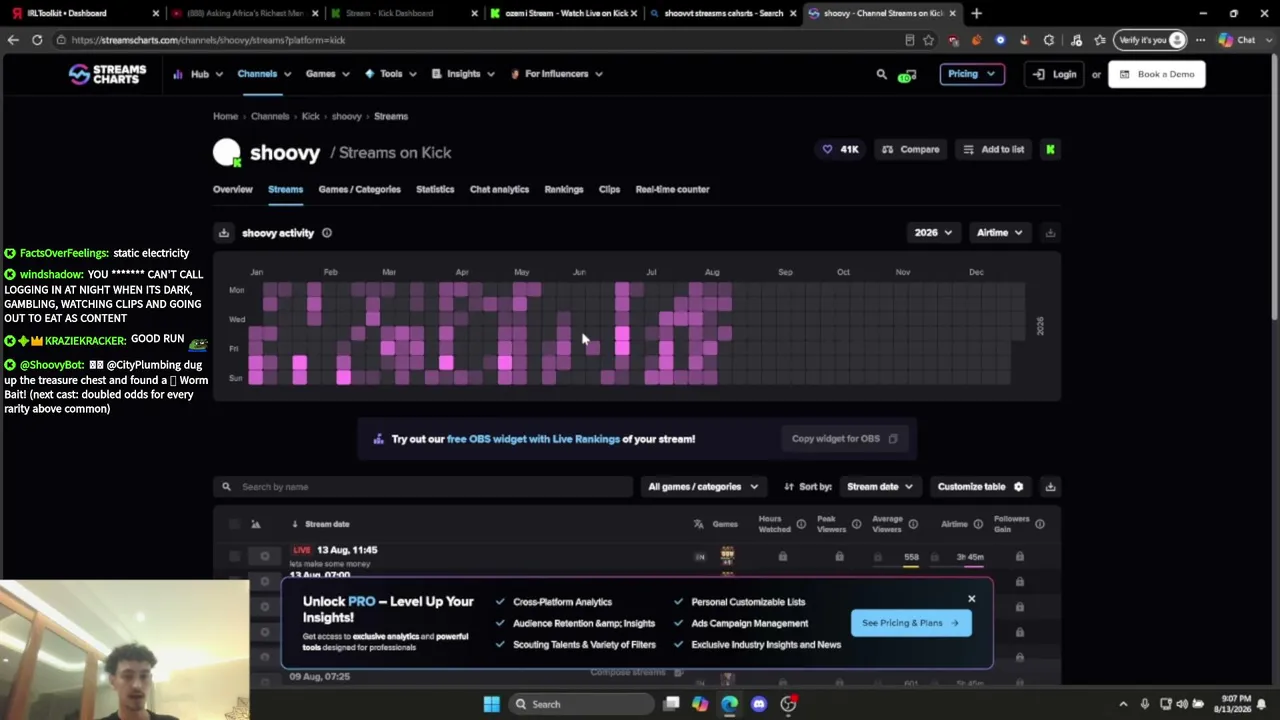Open the Stream date sort dropdown
This screenshot has height=720, width=1280.
[880, 487]
